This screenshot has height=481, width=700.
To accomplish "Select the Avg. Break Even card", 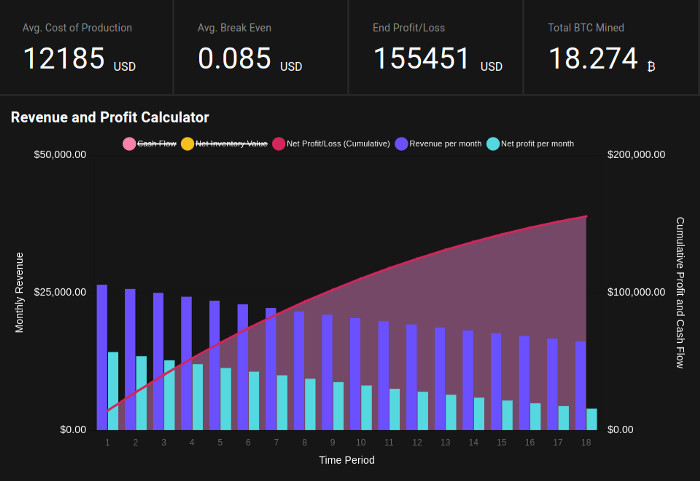I will 260,47.
